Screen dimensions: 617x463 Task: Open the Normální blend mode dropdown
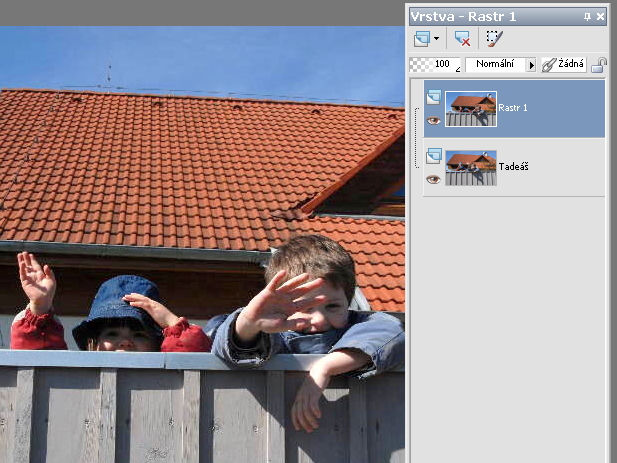pos(495,64)
